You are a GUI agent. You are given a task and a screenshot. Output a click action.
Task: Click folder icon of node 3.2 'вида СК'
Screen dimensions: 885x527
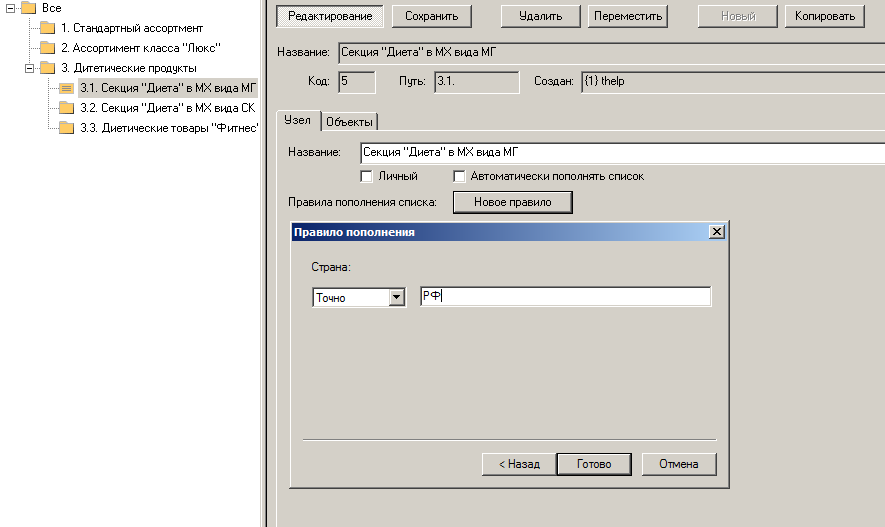(x=67, y=108)
